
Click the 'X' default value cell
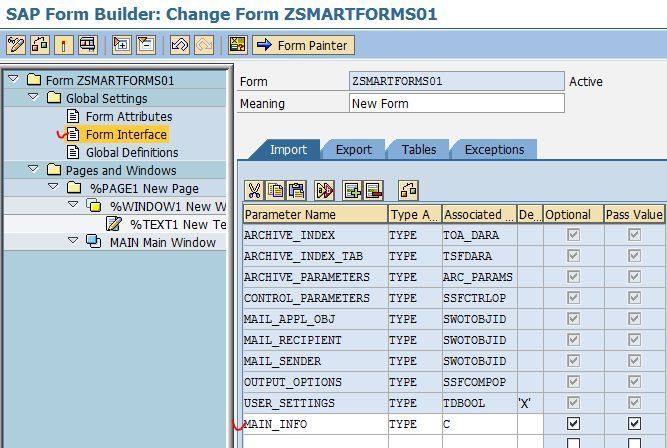(530, 403)
